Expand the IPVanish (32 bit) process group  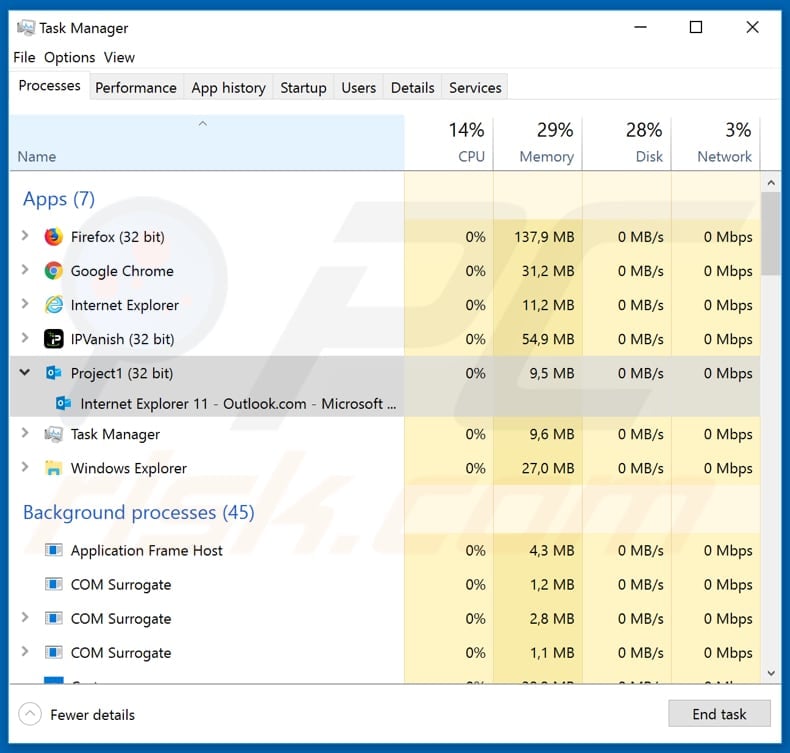(x=24, y=338)
